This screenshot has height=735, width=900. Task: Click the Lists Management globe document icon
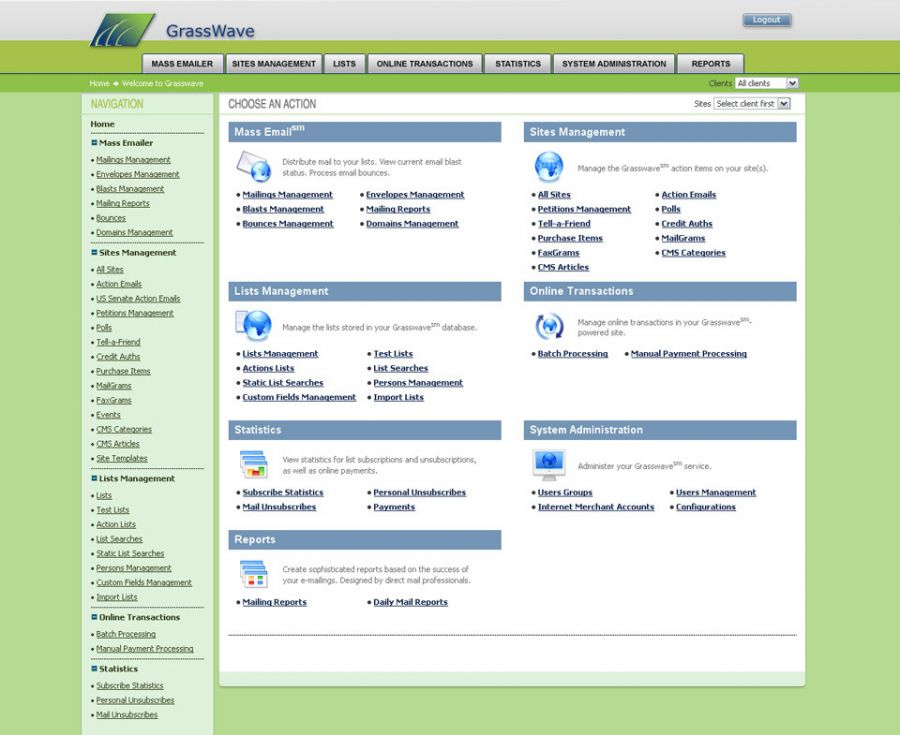[x=253, y=325]
